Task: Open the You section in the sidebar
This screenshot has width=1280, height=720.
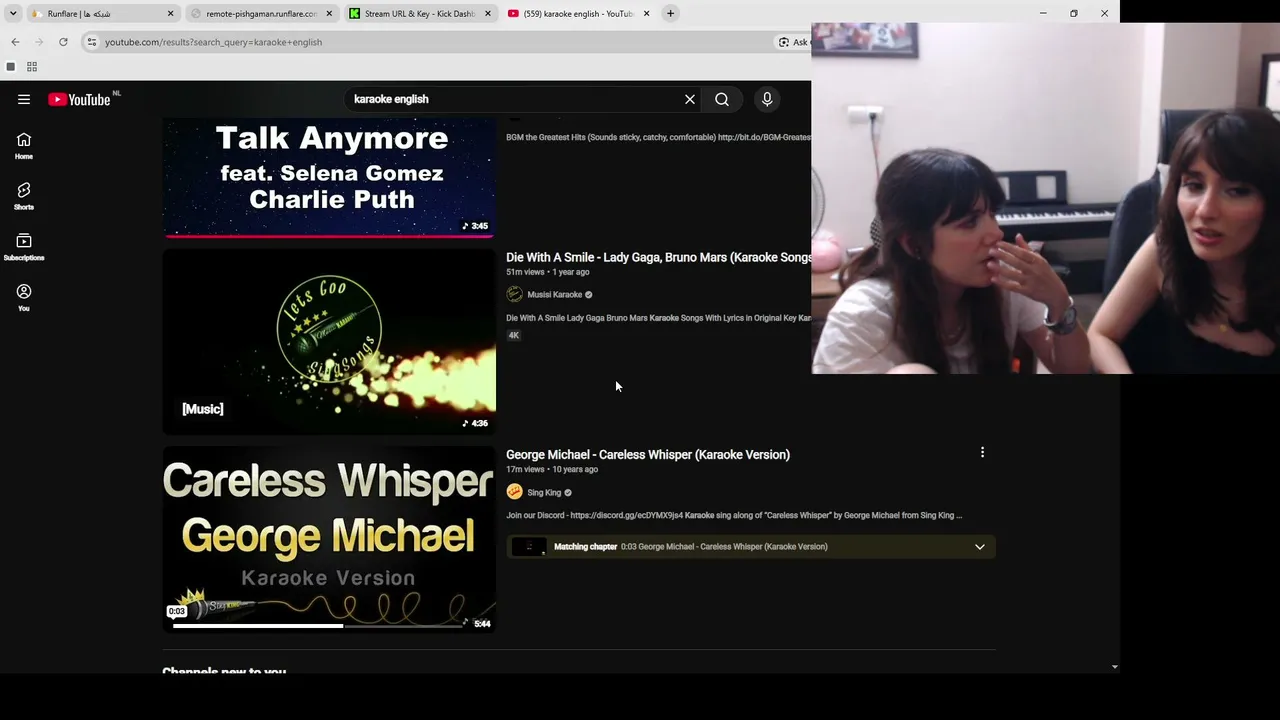Action: pos(24,297)
